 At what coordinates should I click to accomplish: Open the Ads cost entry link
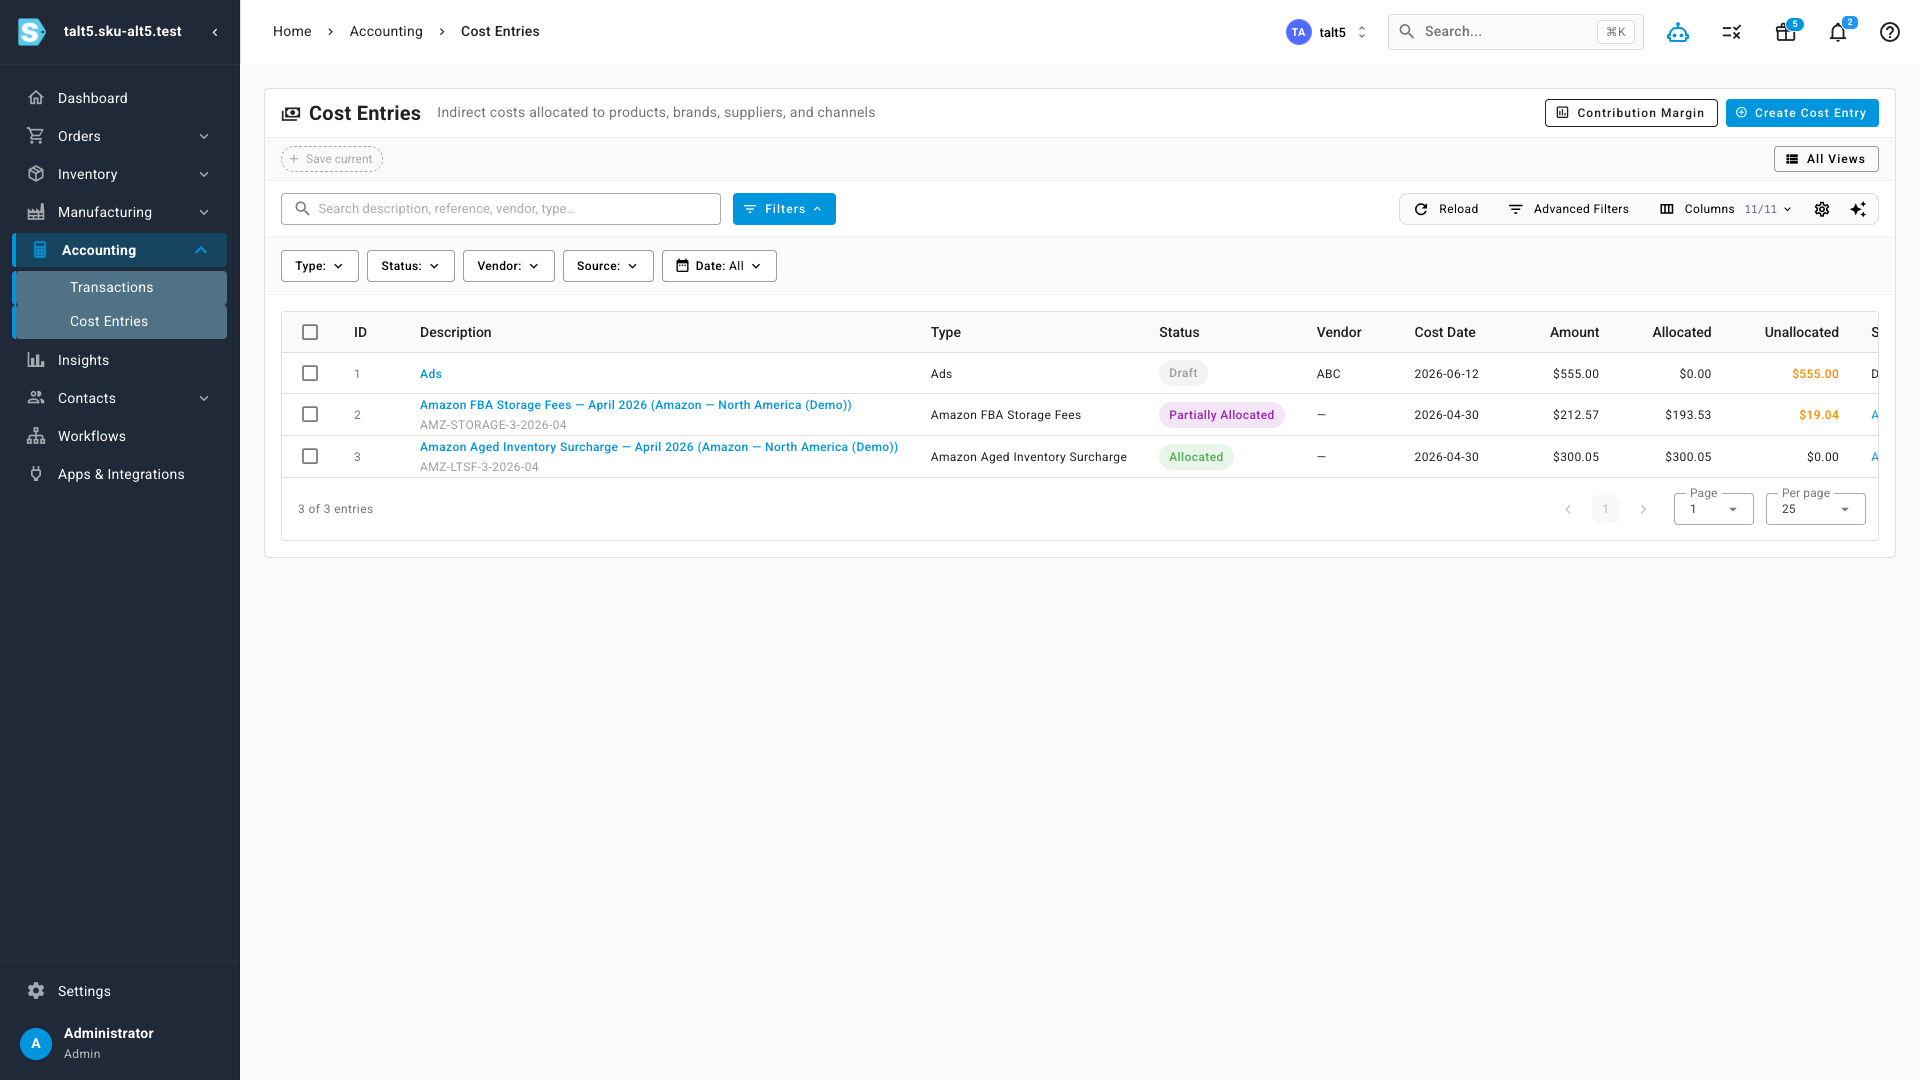(431, 374)
